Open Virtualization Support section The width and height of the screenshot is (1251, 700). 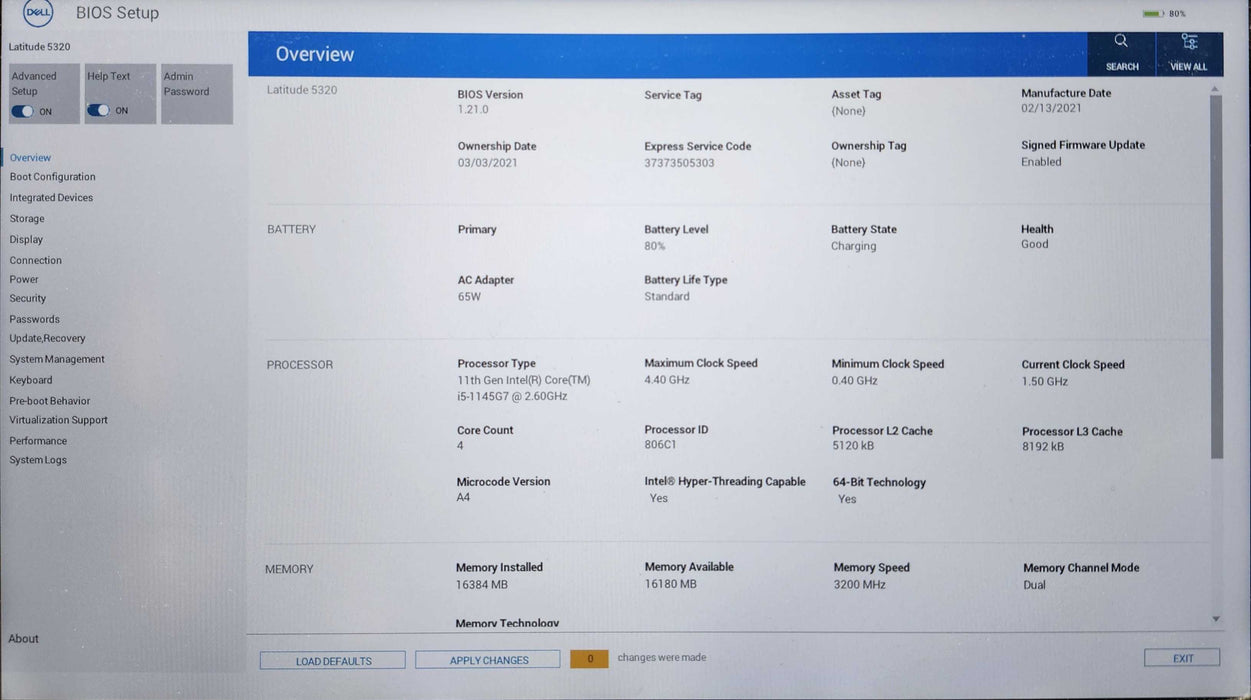pyautogui.click(x=59, y=421)
